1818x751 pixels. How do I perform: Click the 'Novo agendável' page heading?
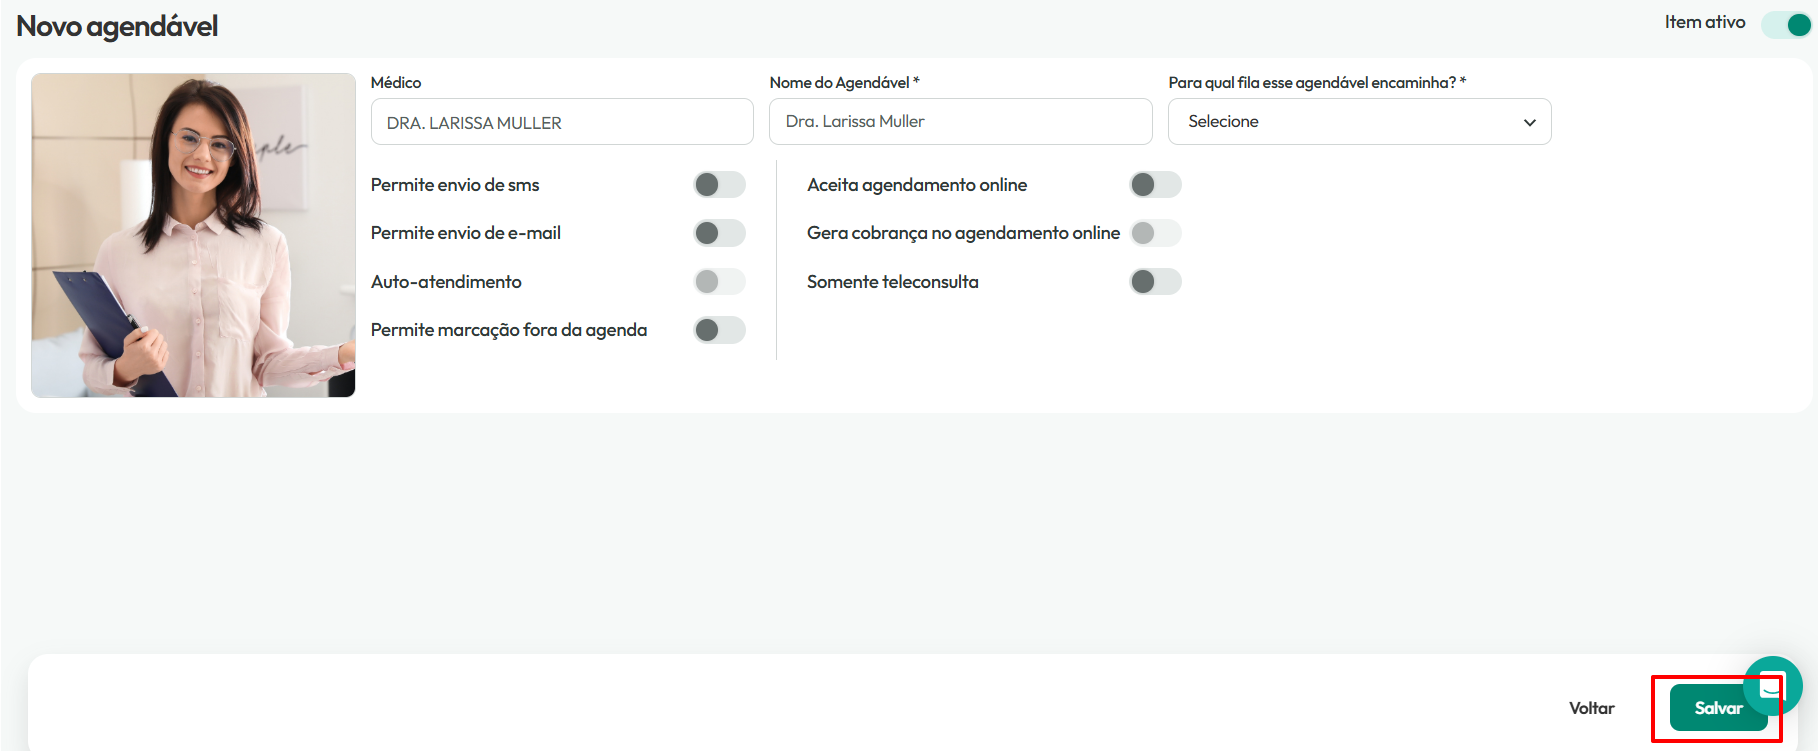click(117, 26)
